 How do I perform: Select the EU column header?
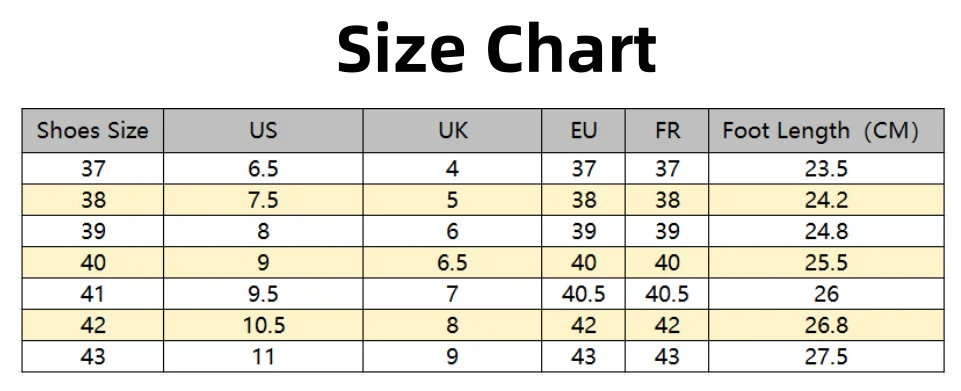[583, 131]
